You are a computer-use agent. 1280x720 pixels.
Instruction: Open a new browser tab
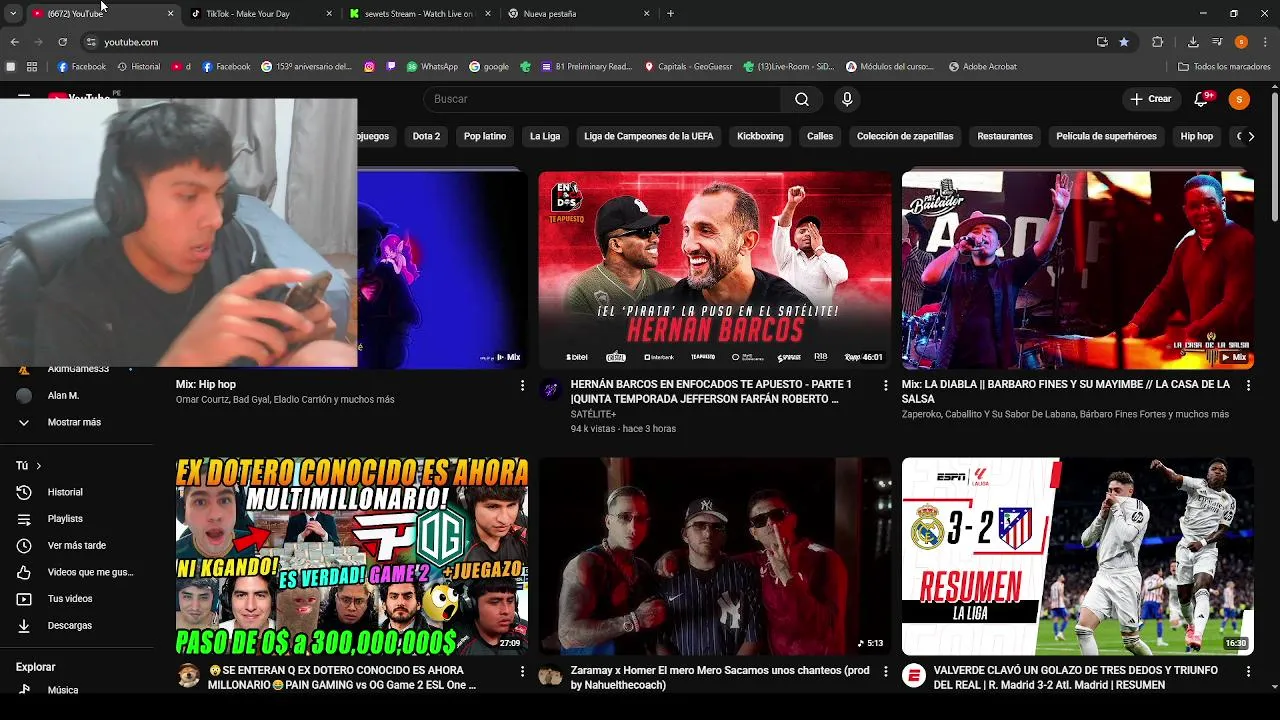(670, 14)
